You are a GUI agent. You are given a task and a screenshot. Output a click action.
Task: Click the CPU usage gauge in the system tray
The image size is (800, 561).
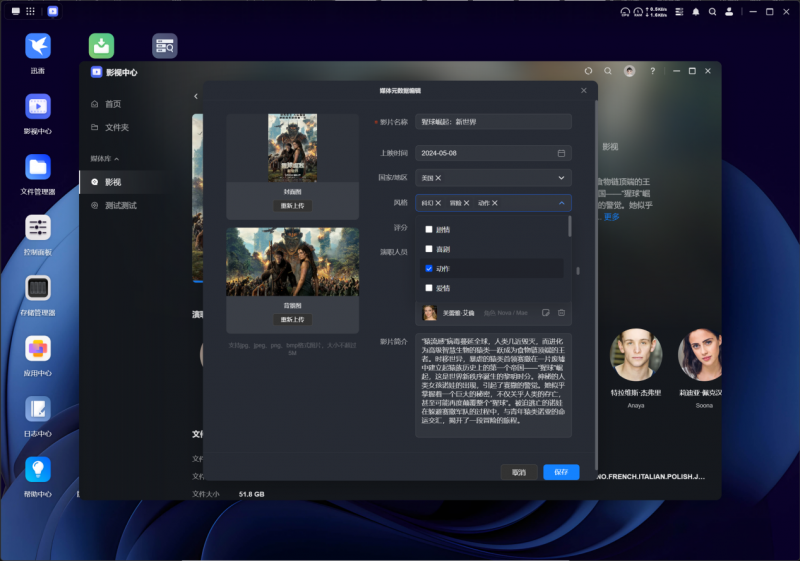tap(625, 12)
